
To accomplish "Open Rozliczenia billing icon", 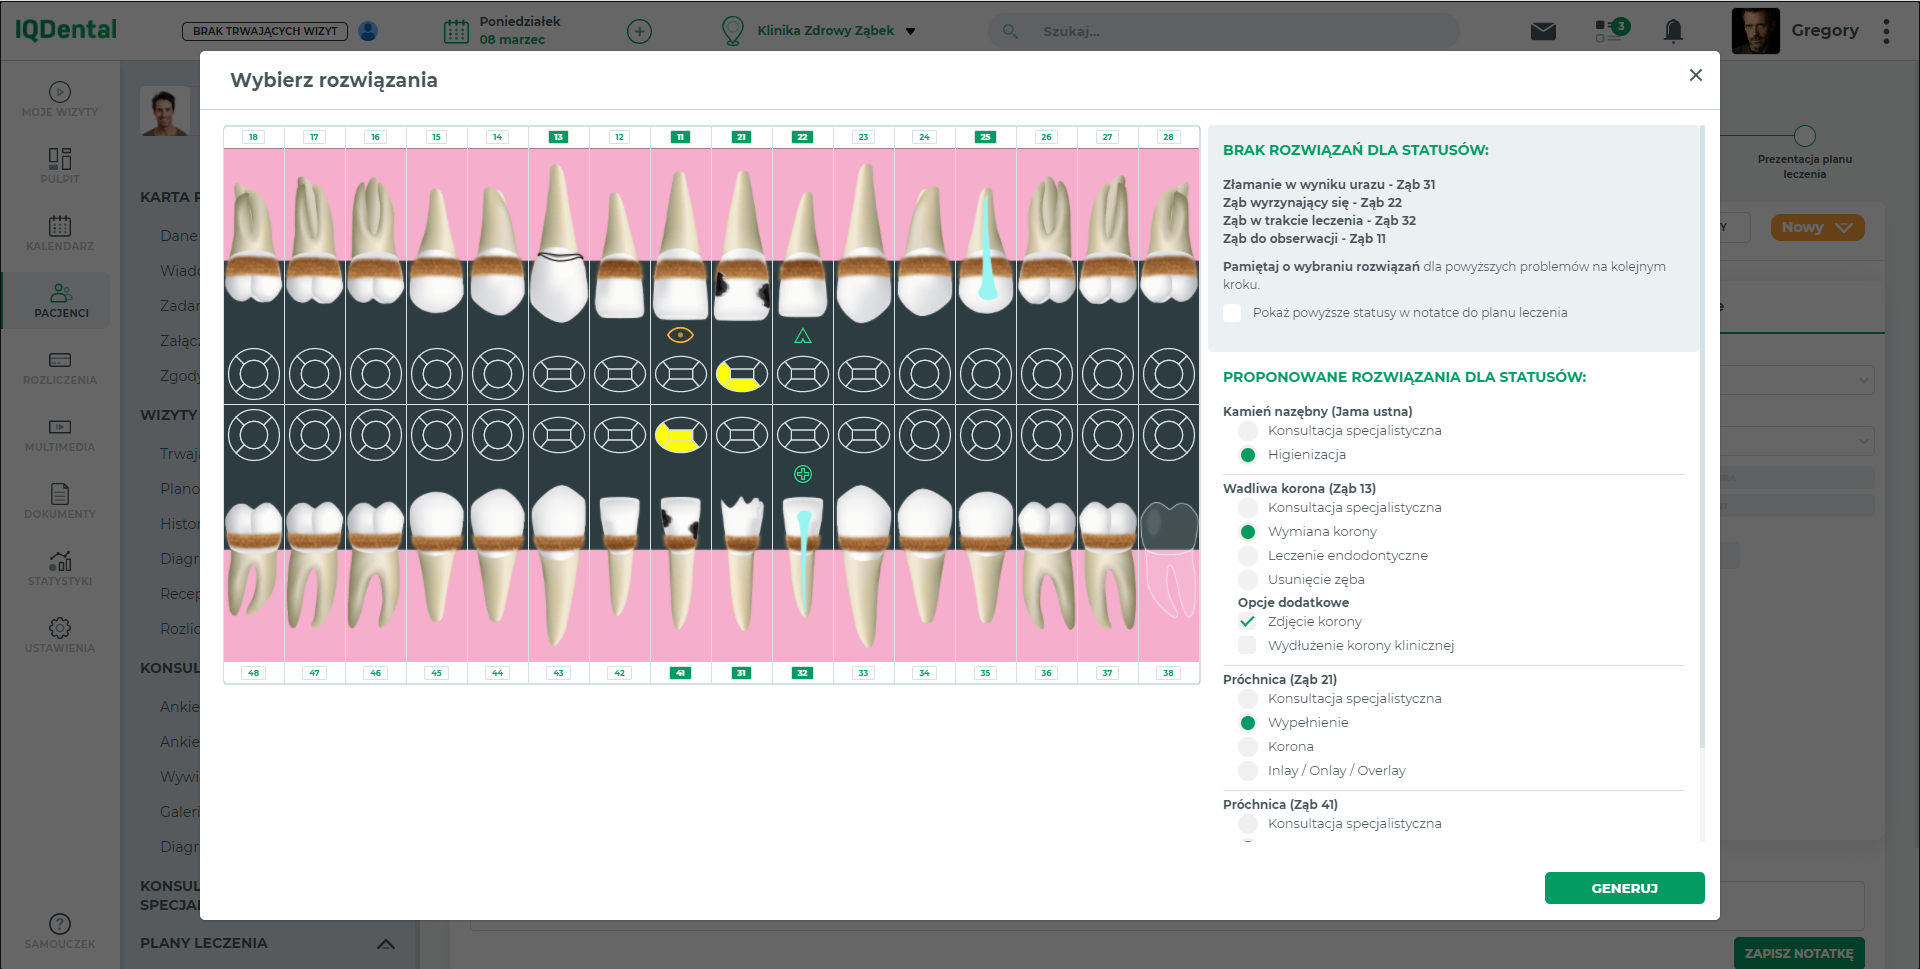I will pos(60,367).
